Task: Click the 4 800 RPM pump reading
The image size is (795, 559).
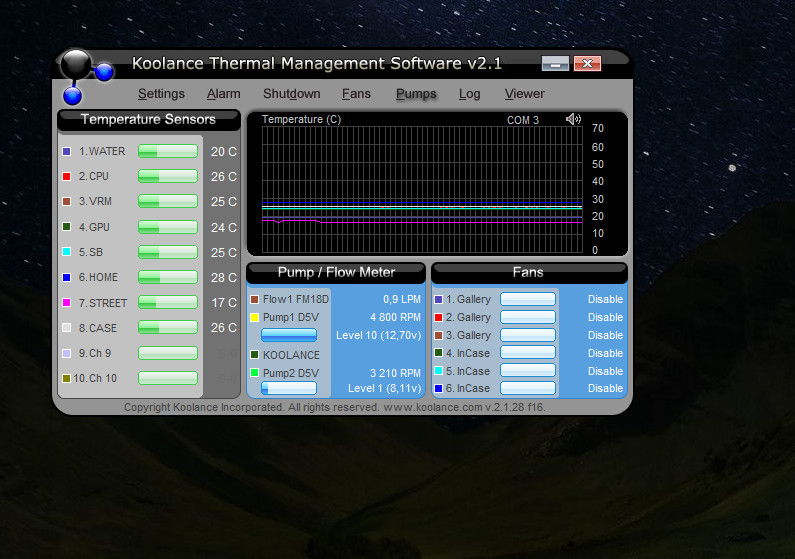Action: [395, 317]
